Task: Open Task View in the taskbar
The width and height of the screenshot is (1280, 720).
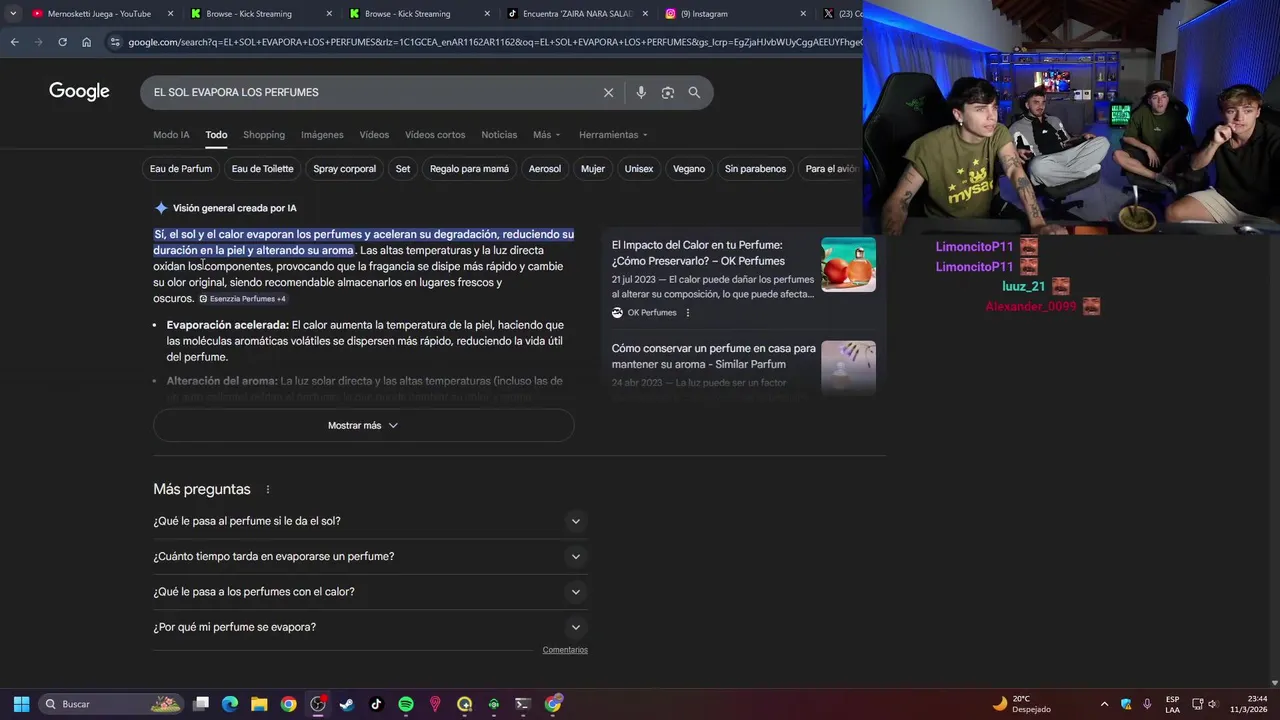Action: click(201, 704)
